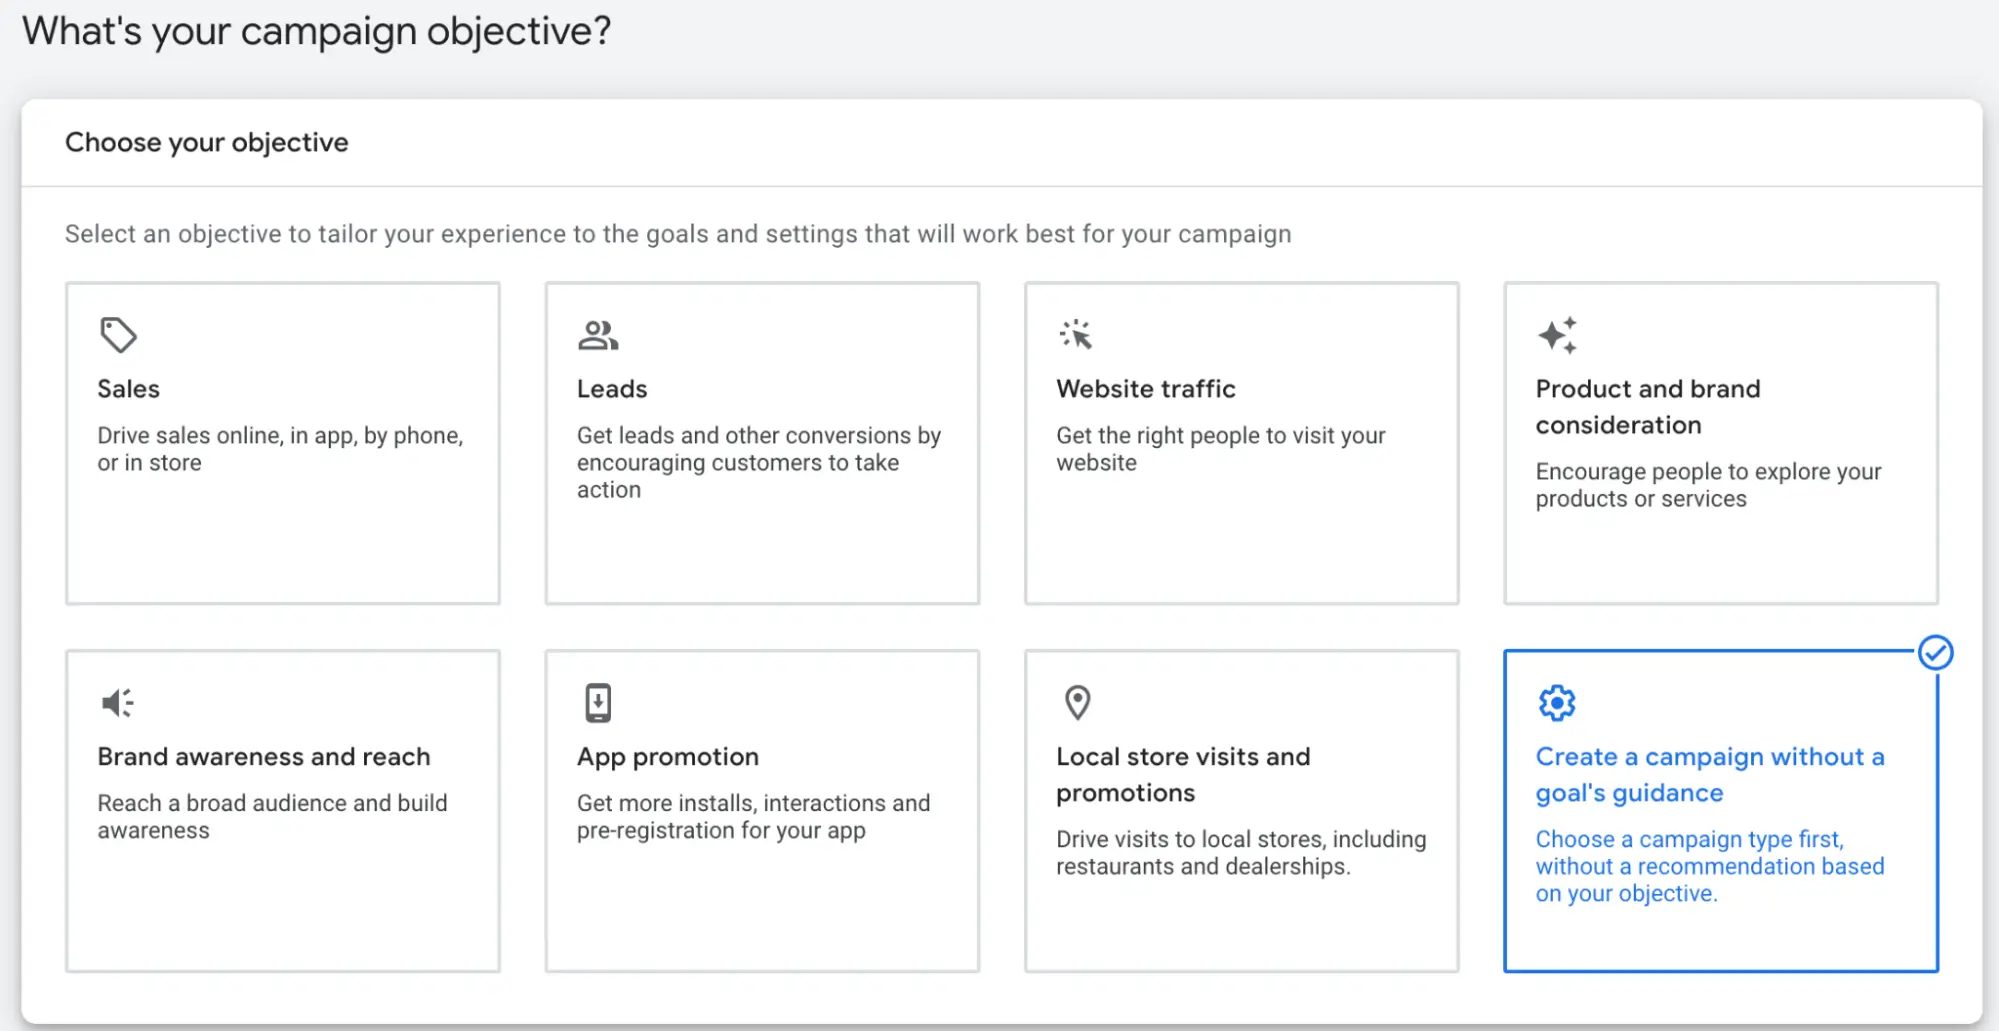Click 'Drive visits to local stores' description
Image resolution: width=1999 pixels, height=1031 pixels.
pyautogui.click(x=1241, y=853)
